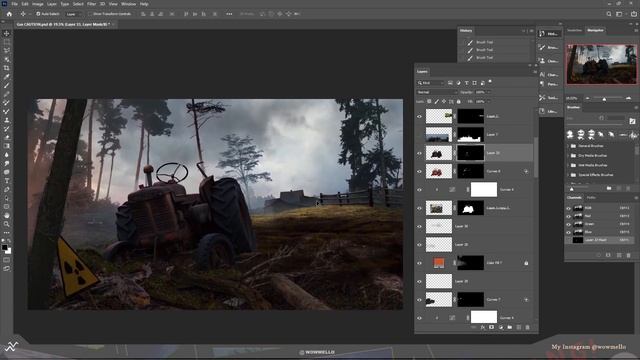Open the collapsed Paragraph panel button
The height and width of the screenshot is (360, 640).
coord(549,84)
